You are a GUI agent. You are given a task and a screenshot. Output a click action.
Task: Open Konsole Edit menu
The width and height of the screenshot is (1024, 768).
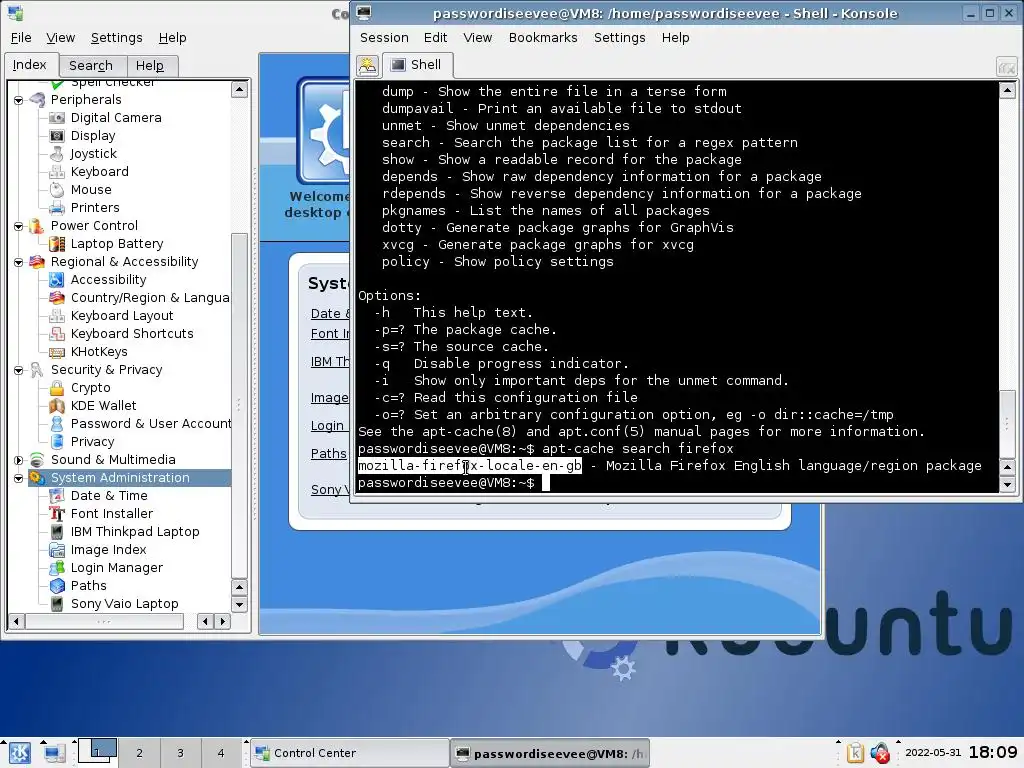[x=435, y=38]
